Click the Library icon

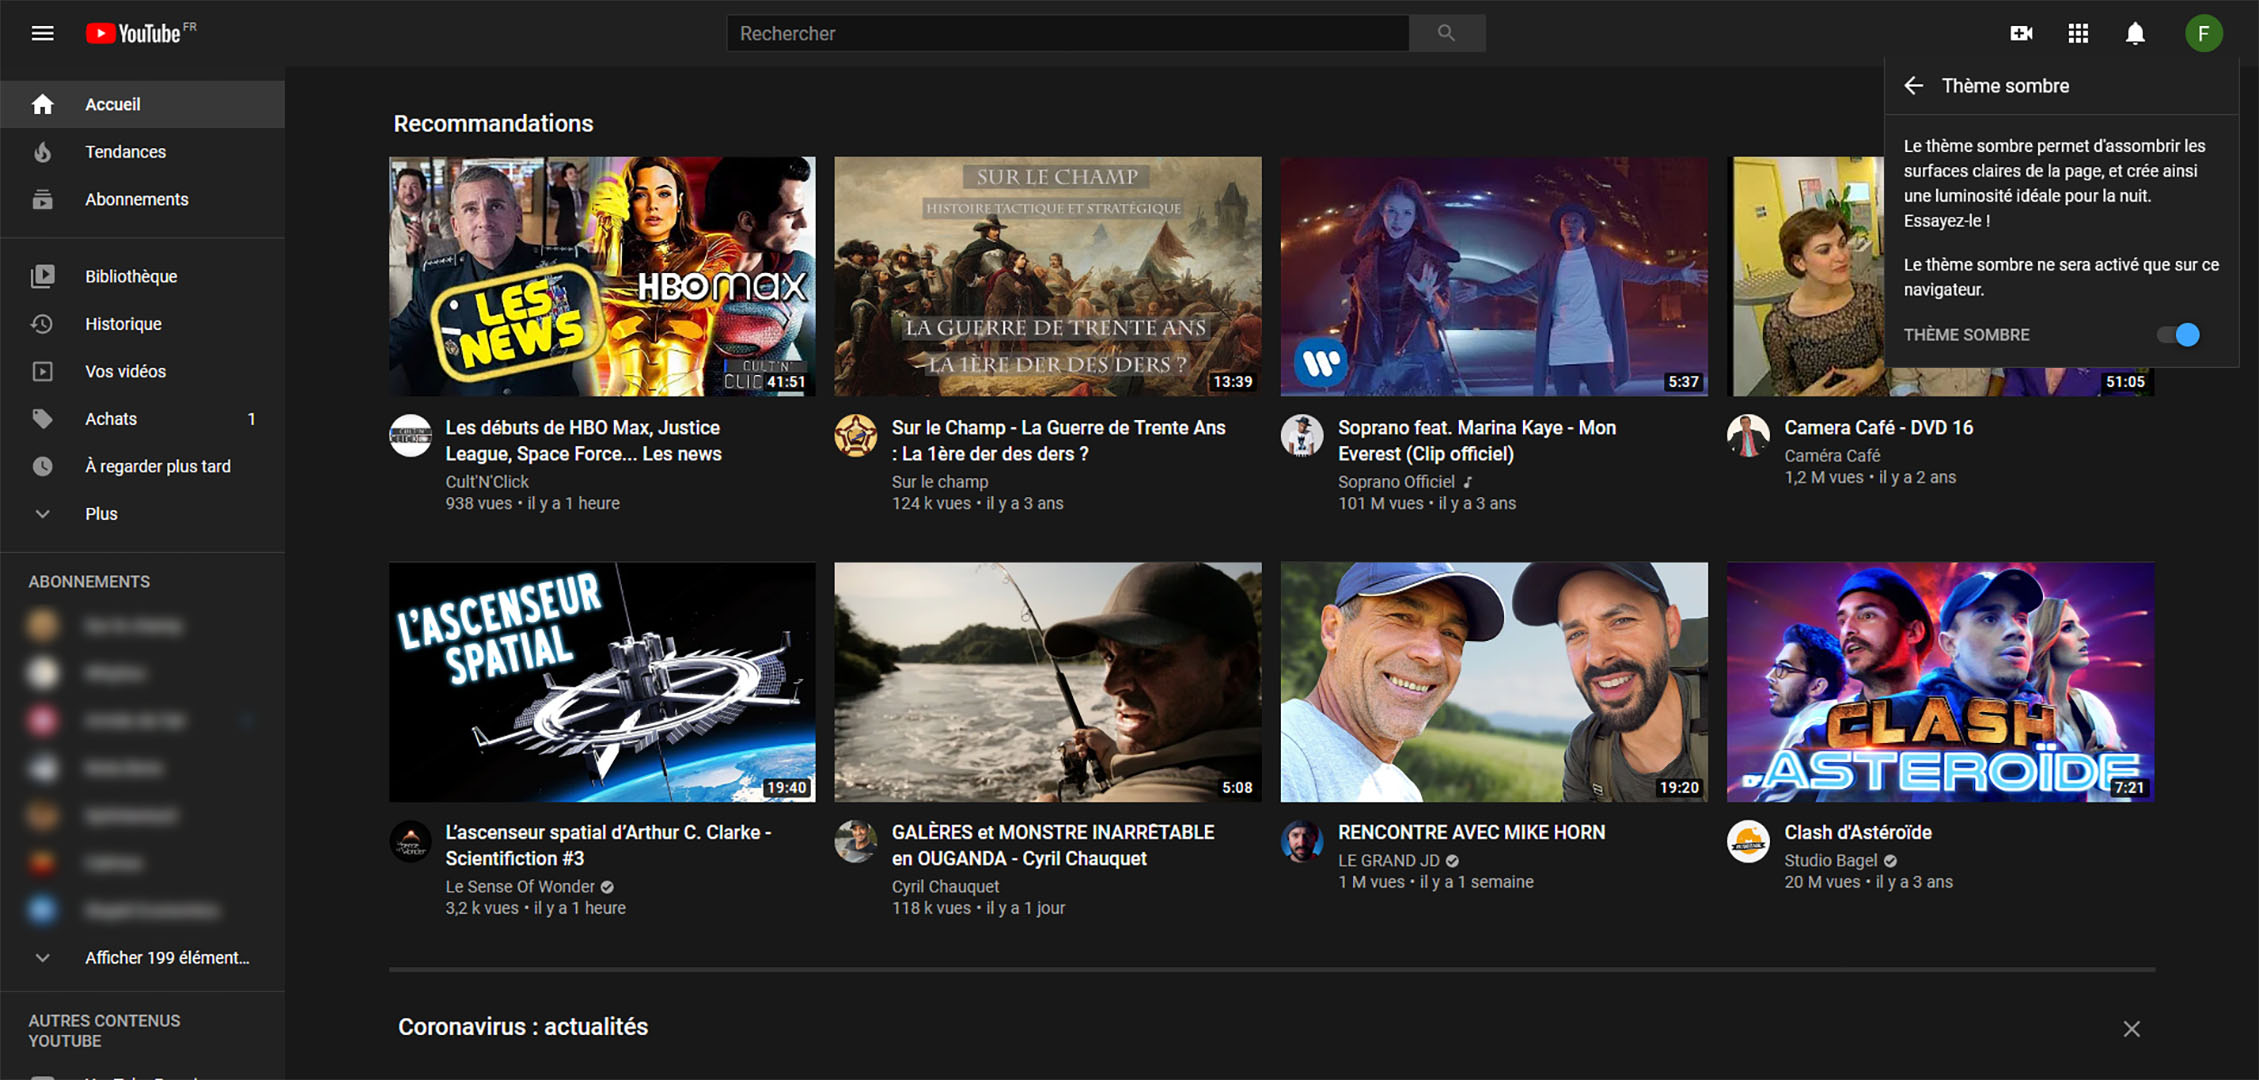coord(43,275)
